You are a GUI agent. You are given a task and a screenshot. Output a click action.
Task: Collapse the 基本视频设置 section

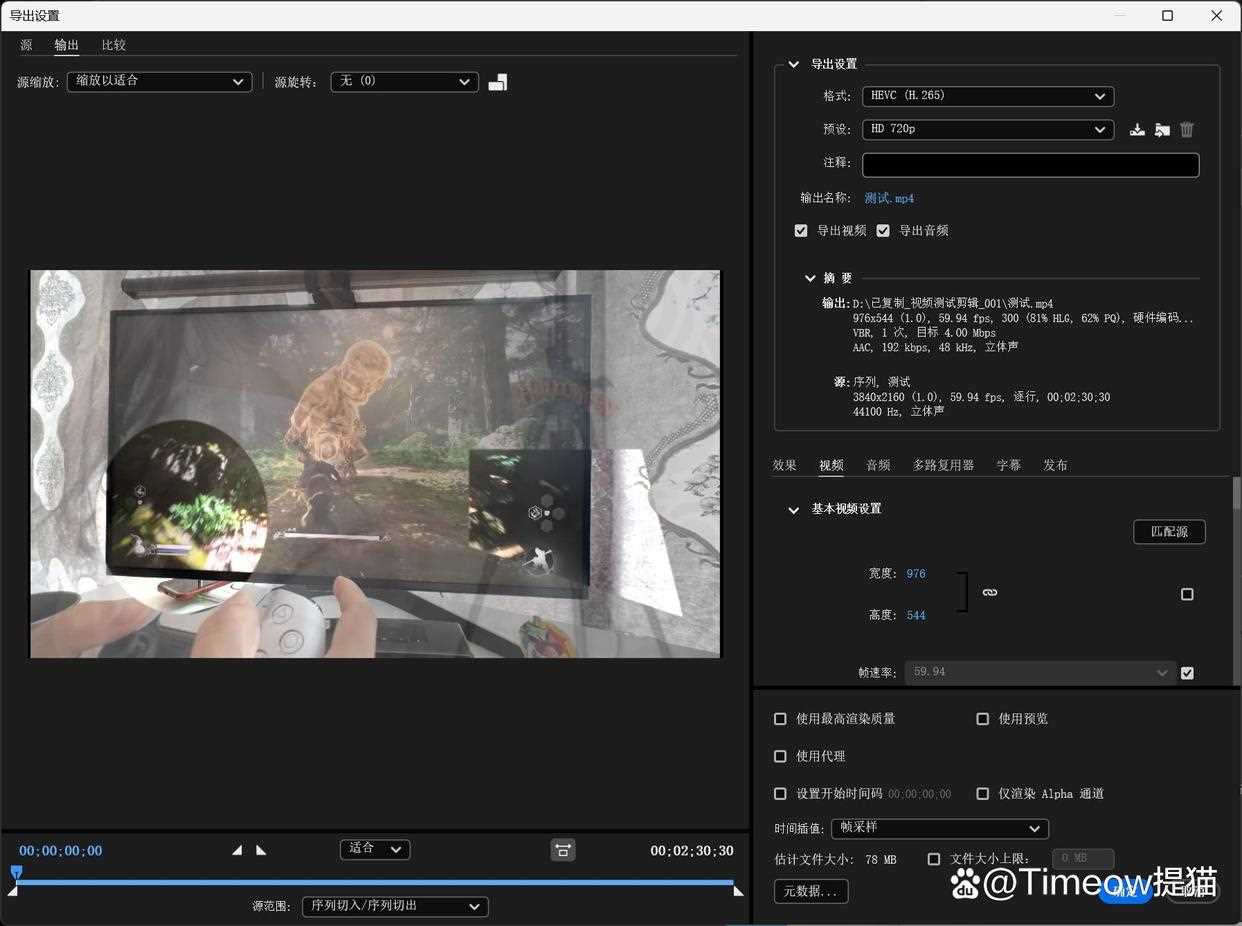pyautogui.click(x=794, y=510)
